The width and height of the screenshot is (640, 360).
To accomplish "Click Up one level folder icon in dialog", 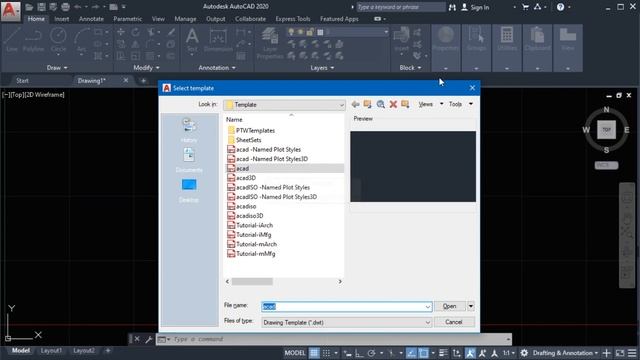I will tap(368, 104).
